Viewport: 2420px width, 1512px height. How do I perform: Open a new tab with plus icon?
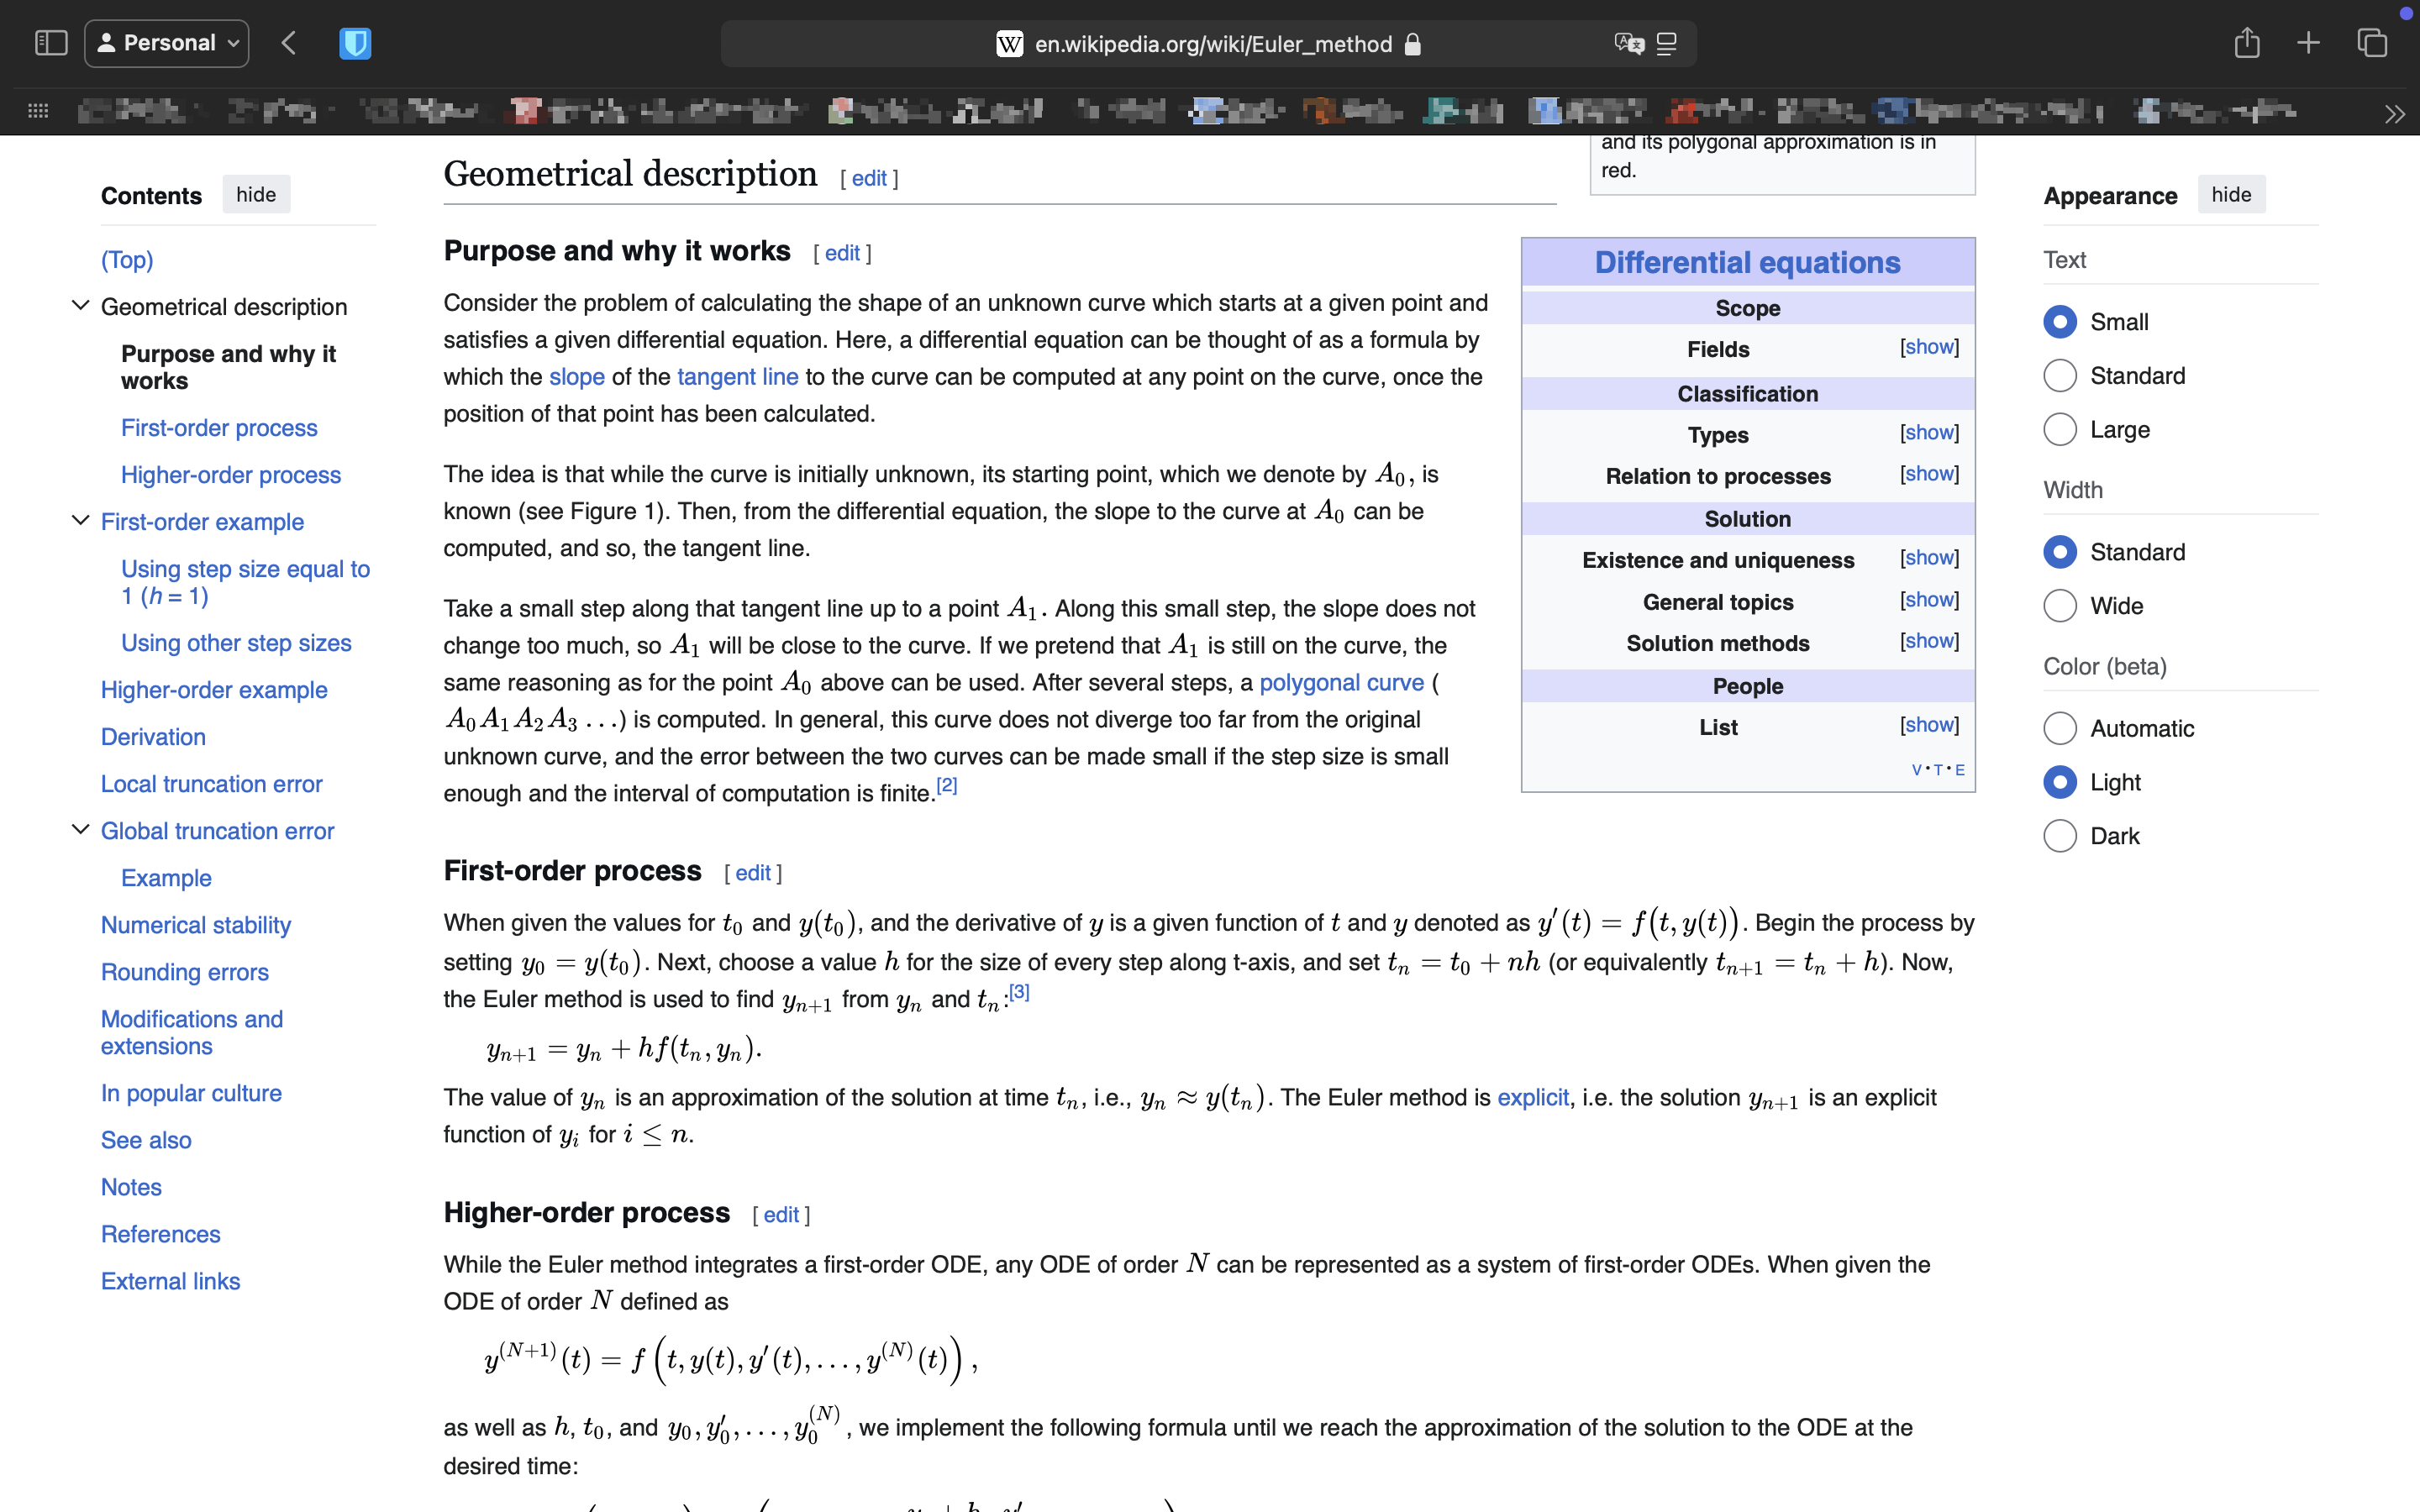[x=2308, y=43]
